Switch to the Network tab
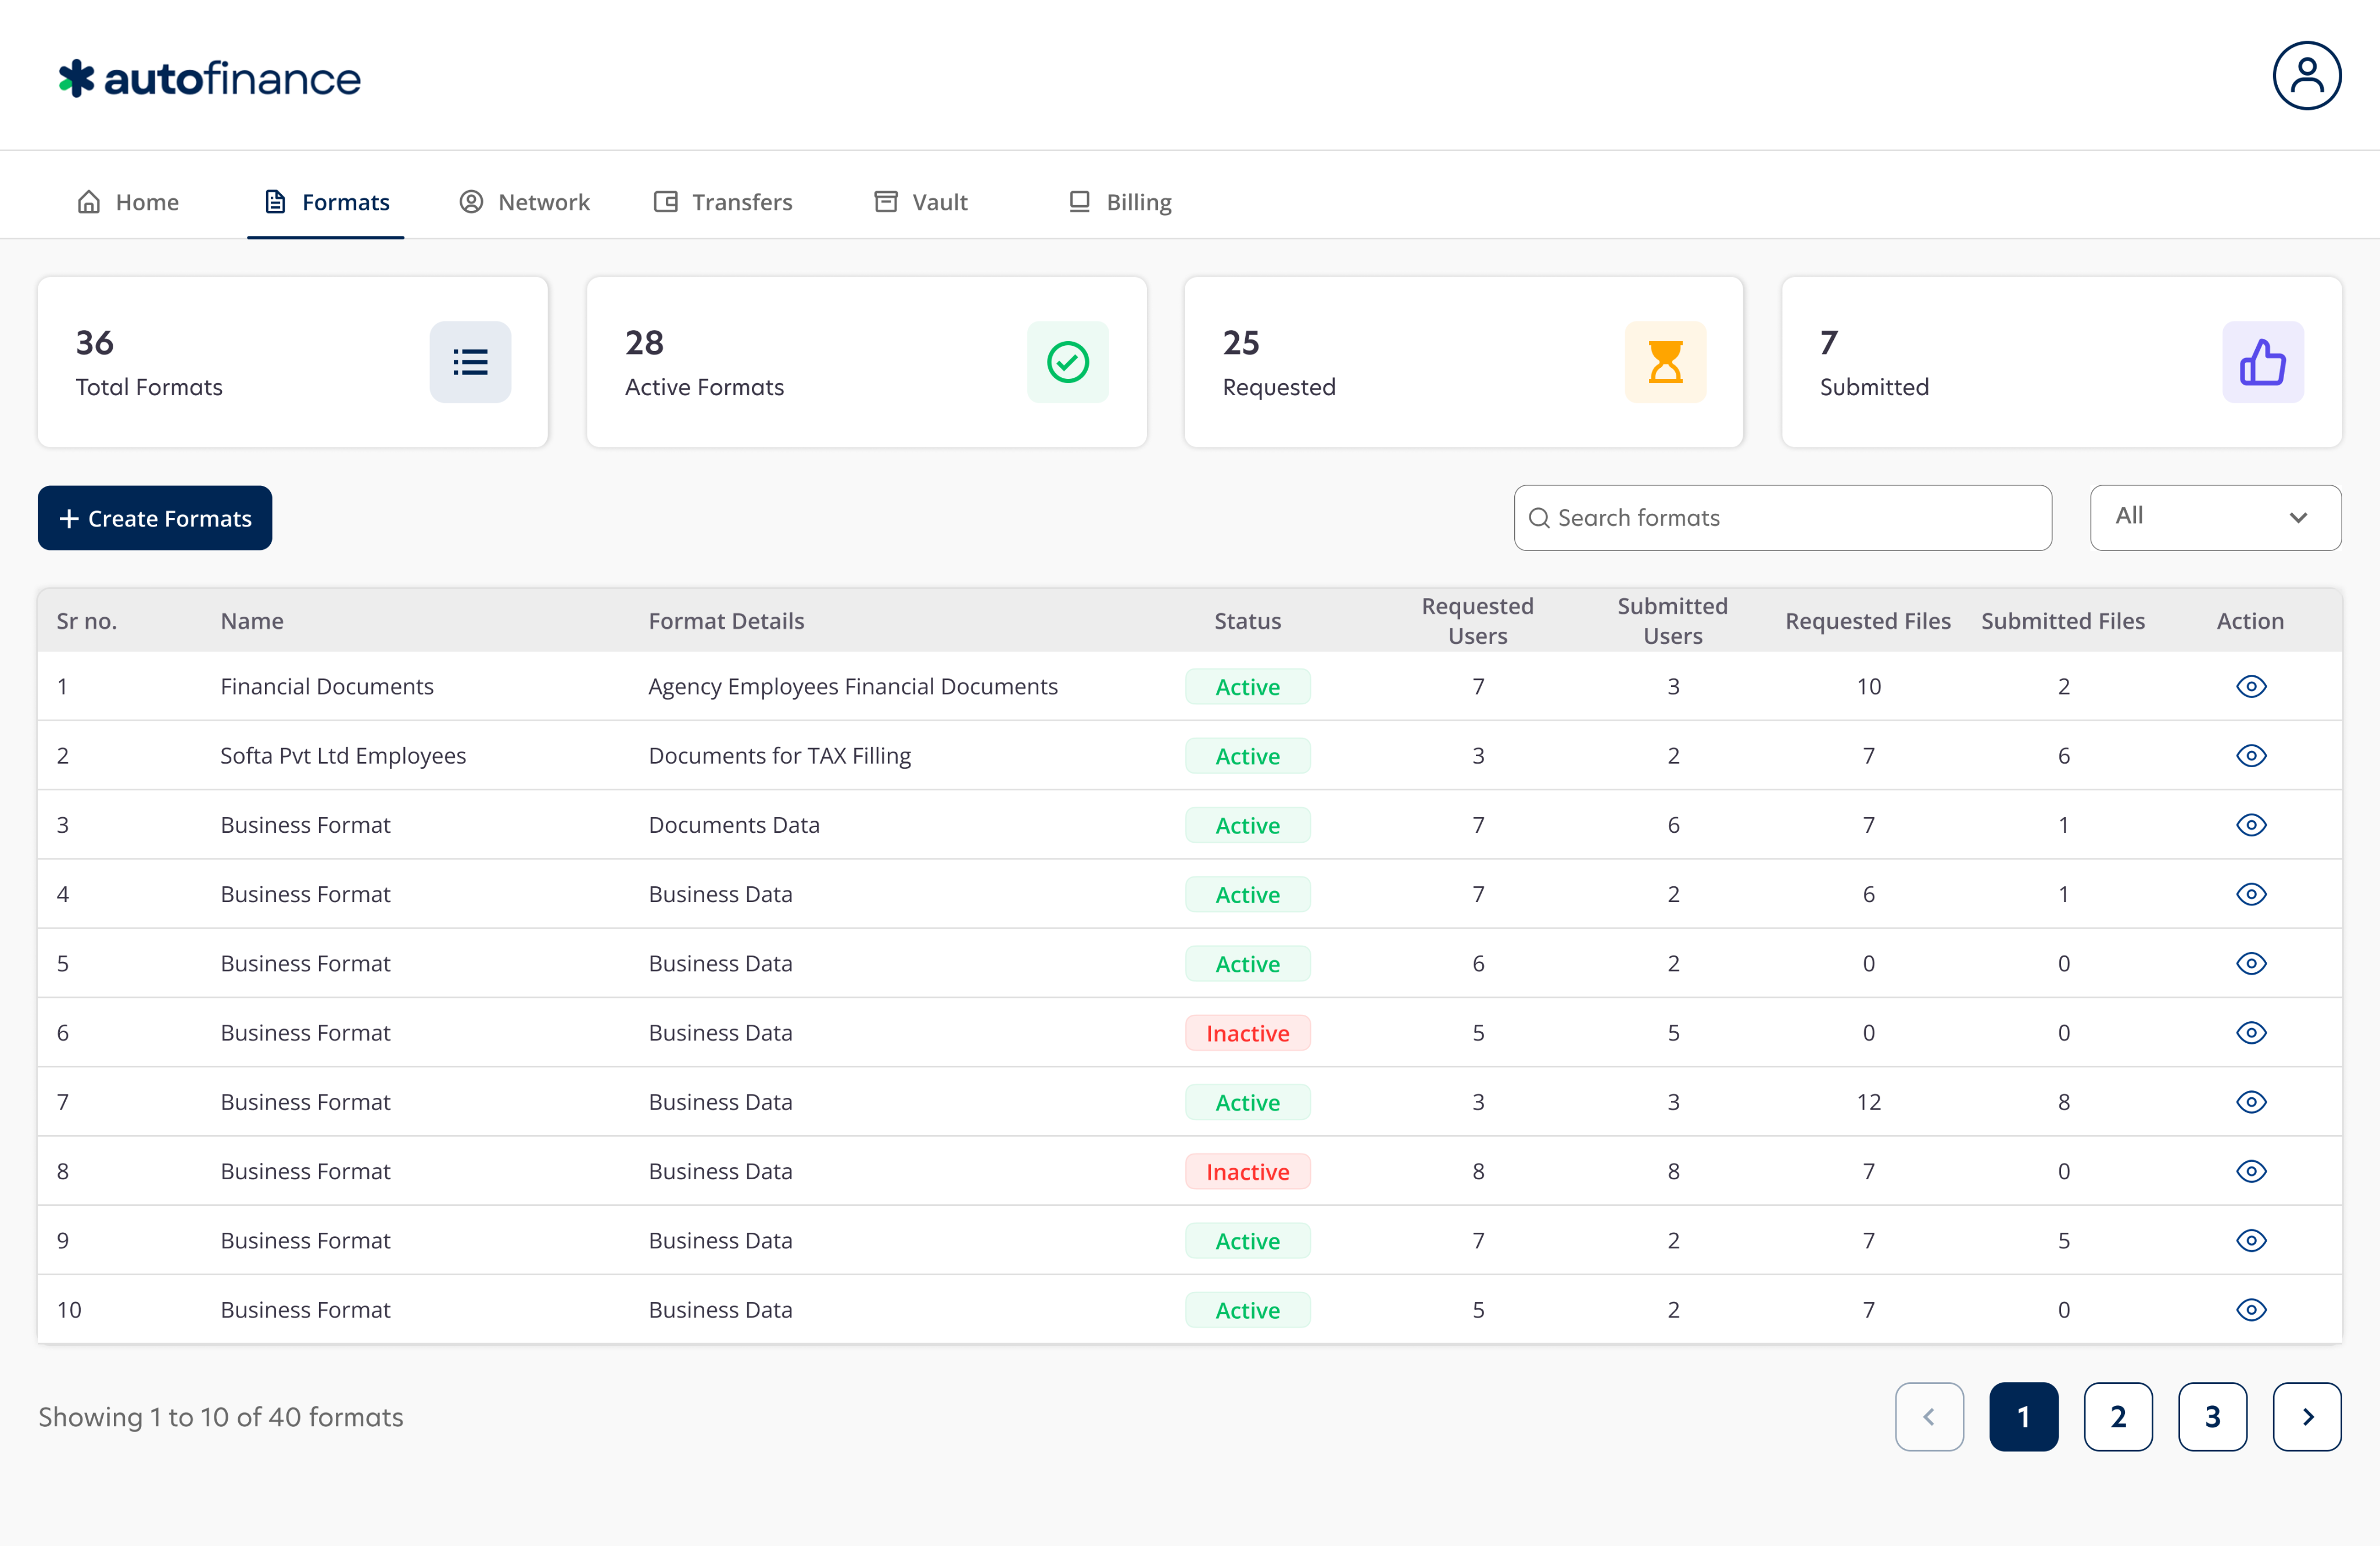This screenshot has width=2380, height=1546. point(524,202)
